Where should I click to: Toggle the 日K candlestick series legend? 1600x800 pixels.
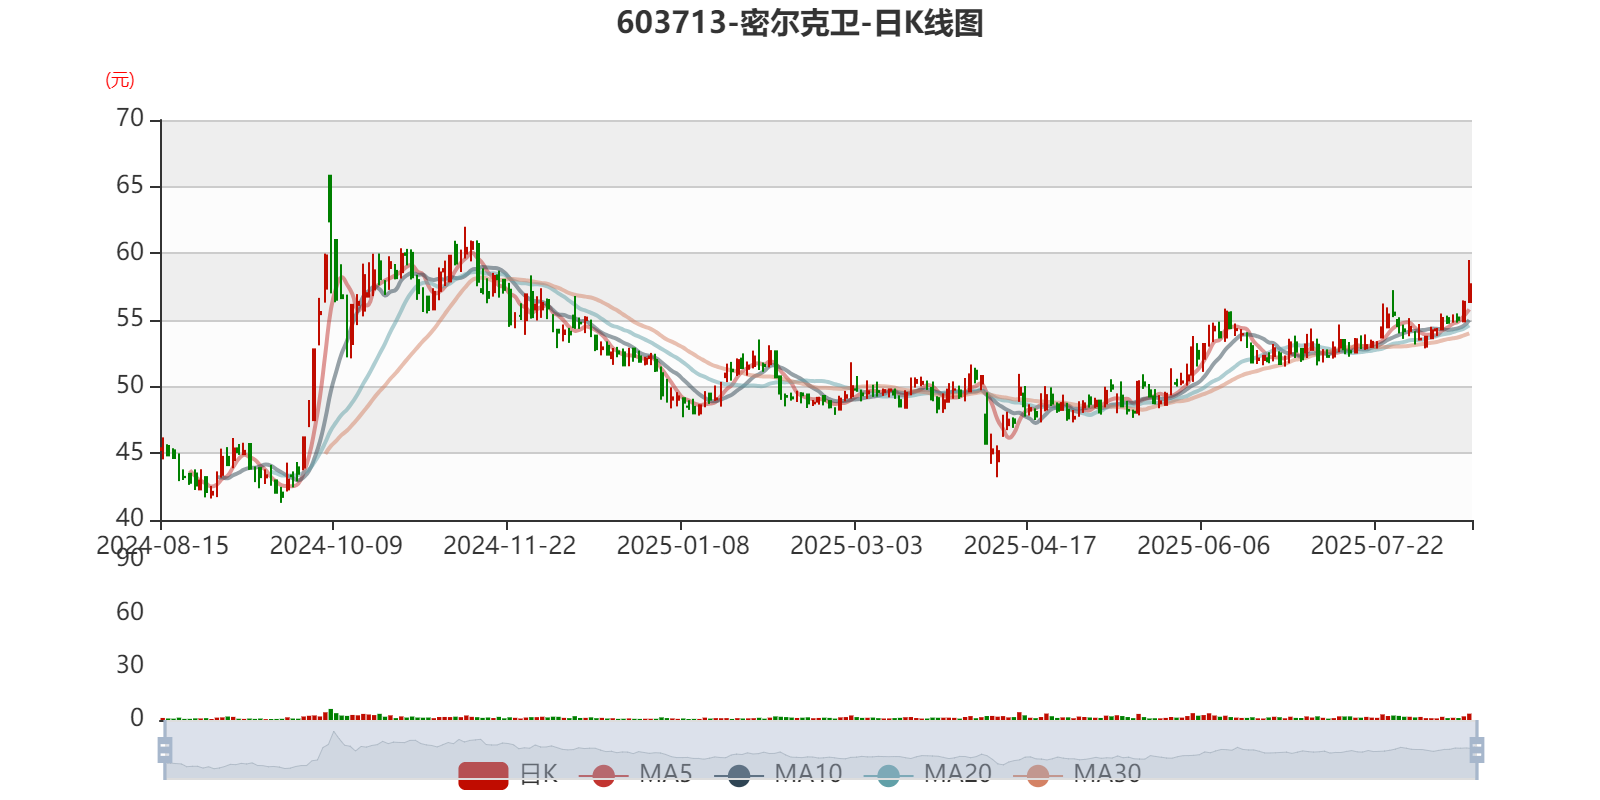[x=508, y=774]
